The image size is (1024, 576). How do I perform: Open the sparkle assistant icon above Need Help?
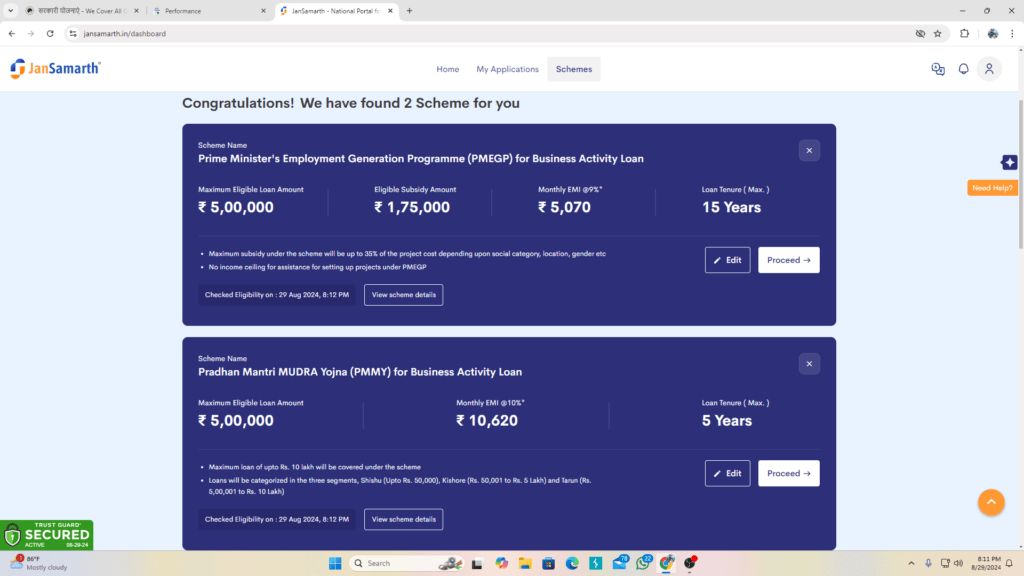[1009, 163]
